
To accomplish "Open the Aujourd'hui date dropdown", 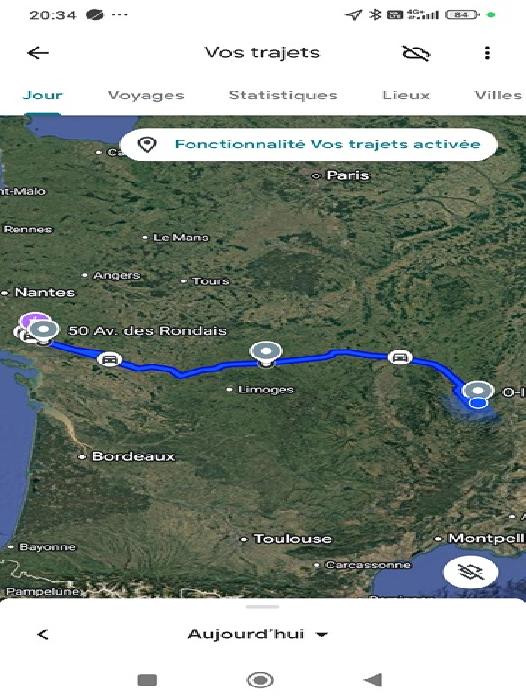I will [x=258, y=634].
